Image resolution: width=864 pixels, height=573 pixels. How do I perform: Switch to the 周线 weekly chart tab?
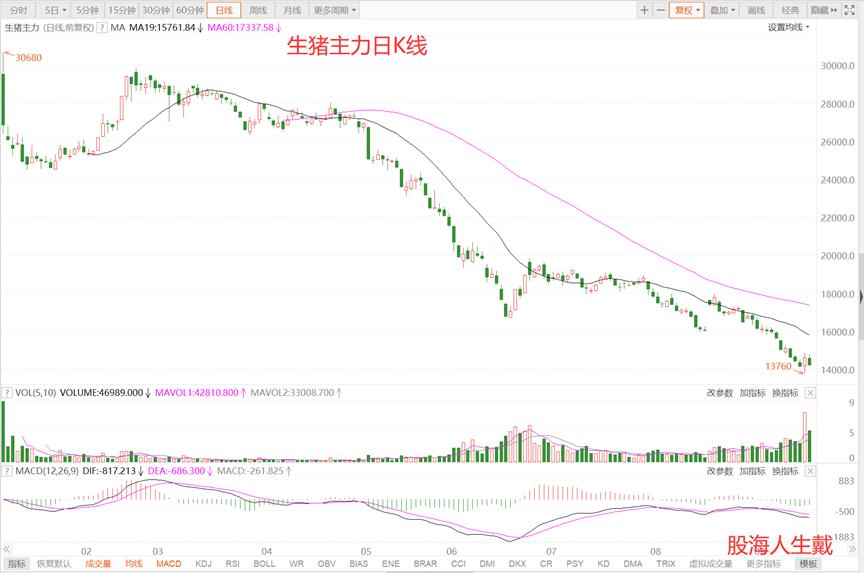pyautogui.click(x=258, y=10)
